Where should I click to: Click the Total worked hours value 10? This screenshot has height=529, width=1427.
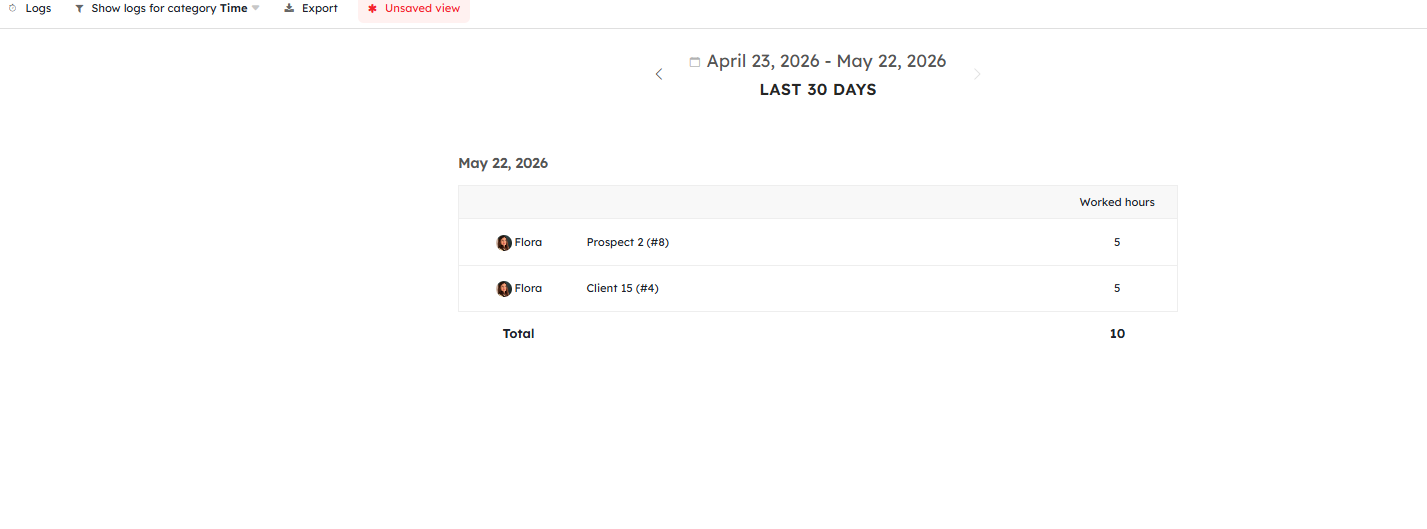pos(1117,334)
